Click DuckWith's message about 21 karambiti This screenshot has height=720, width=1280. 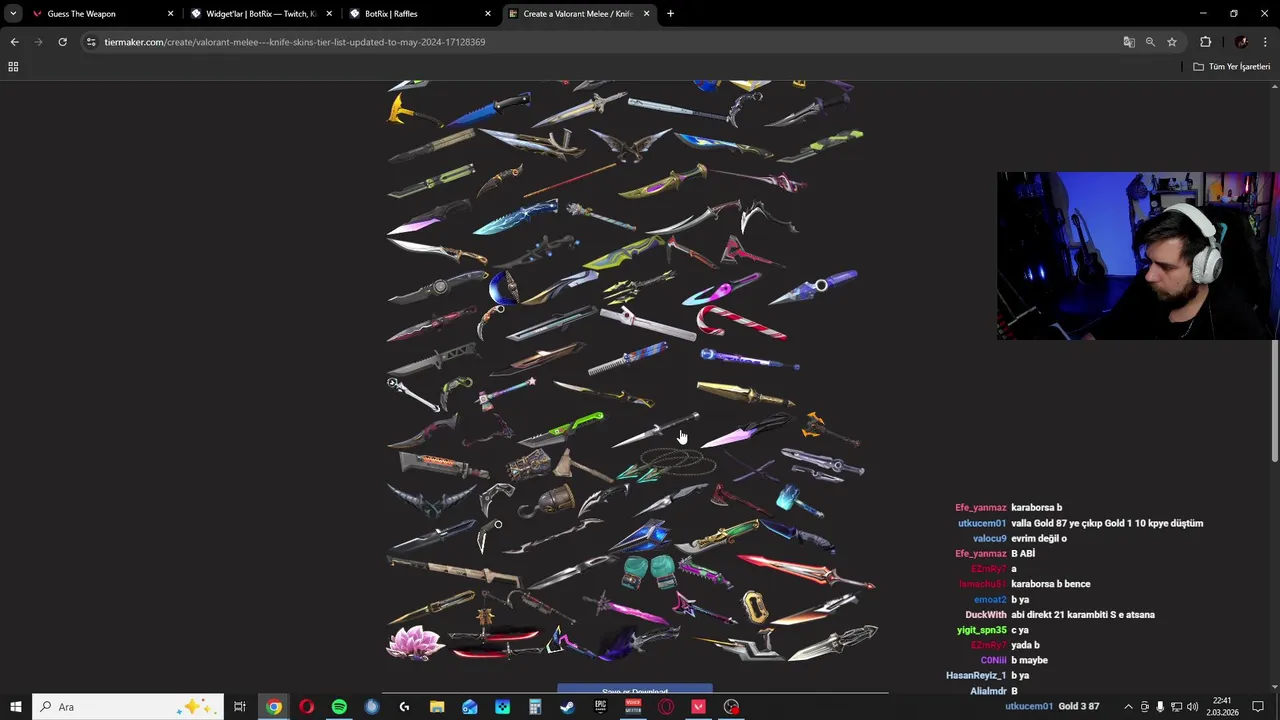1083,615
